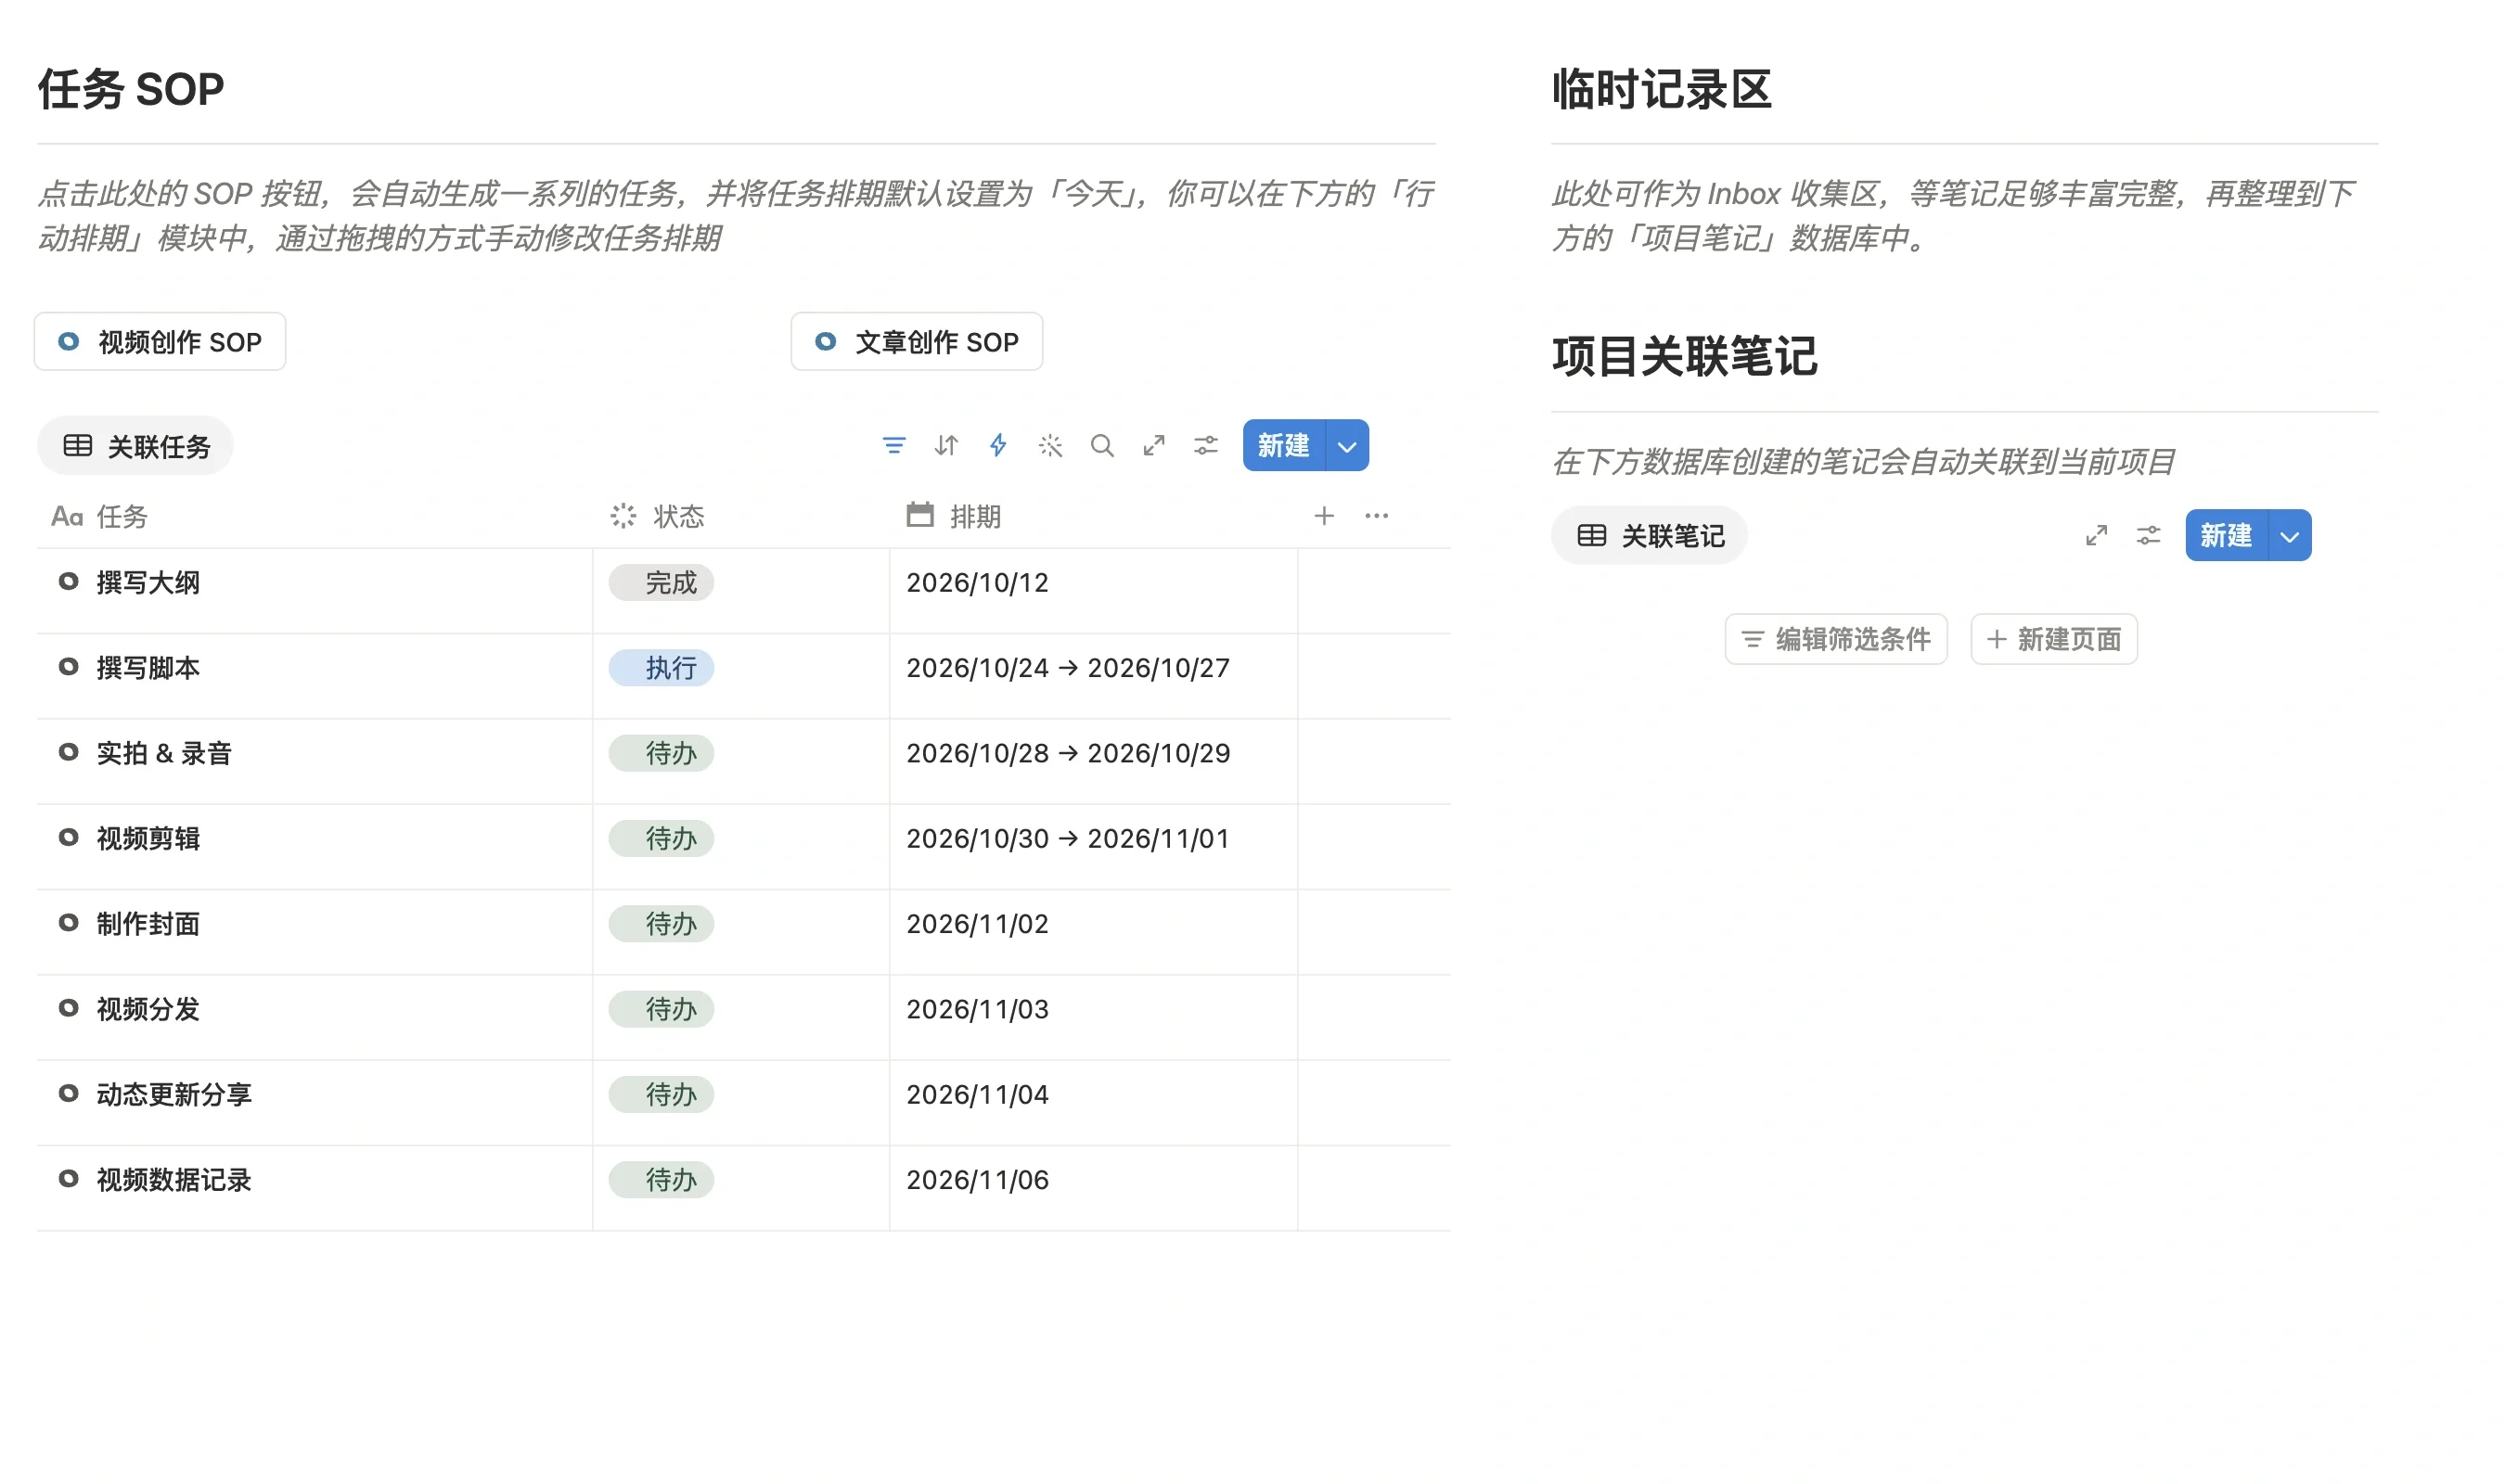Select the 关联笔记 view tab
Viewport: 2505px width, 1484px height.
(x=1649, y=536)
